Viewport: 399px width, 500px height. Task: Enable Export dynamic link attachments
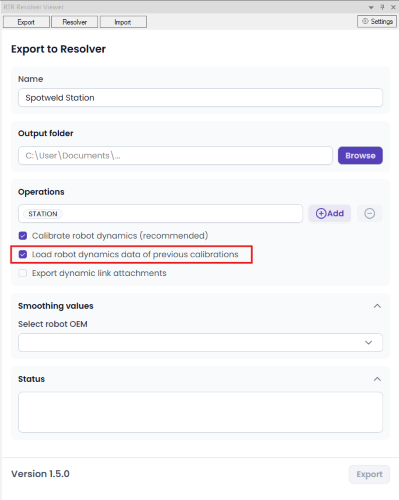coord(23,273)
